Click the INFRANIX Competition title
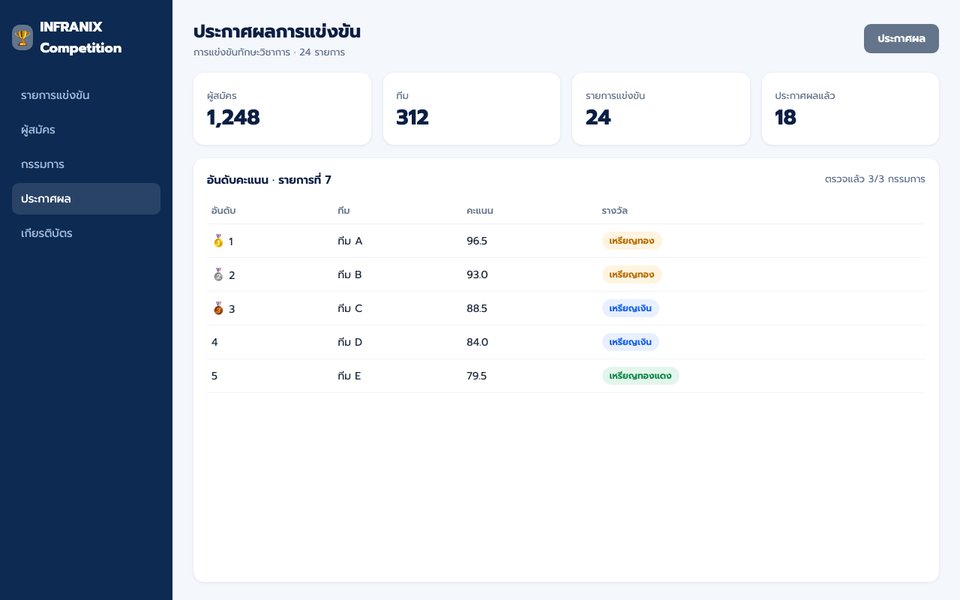The height and width of the screenshot is (600, 960). (x=80, y=37)
